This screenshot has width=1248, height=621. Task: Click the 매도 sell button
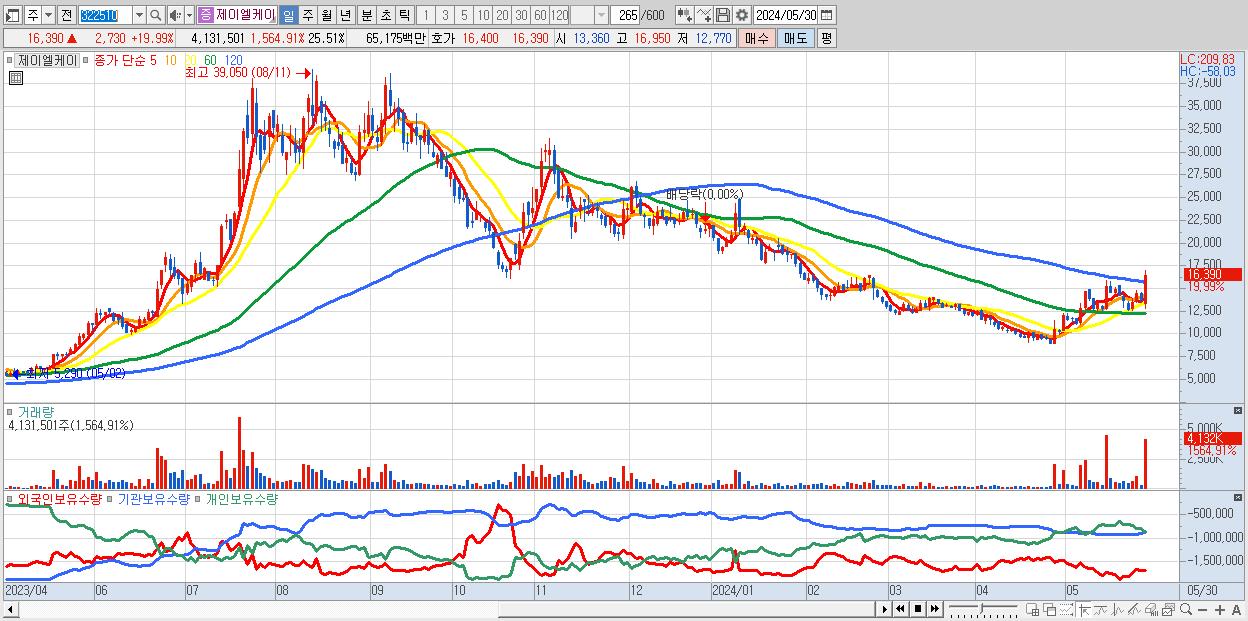(795, 38)
